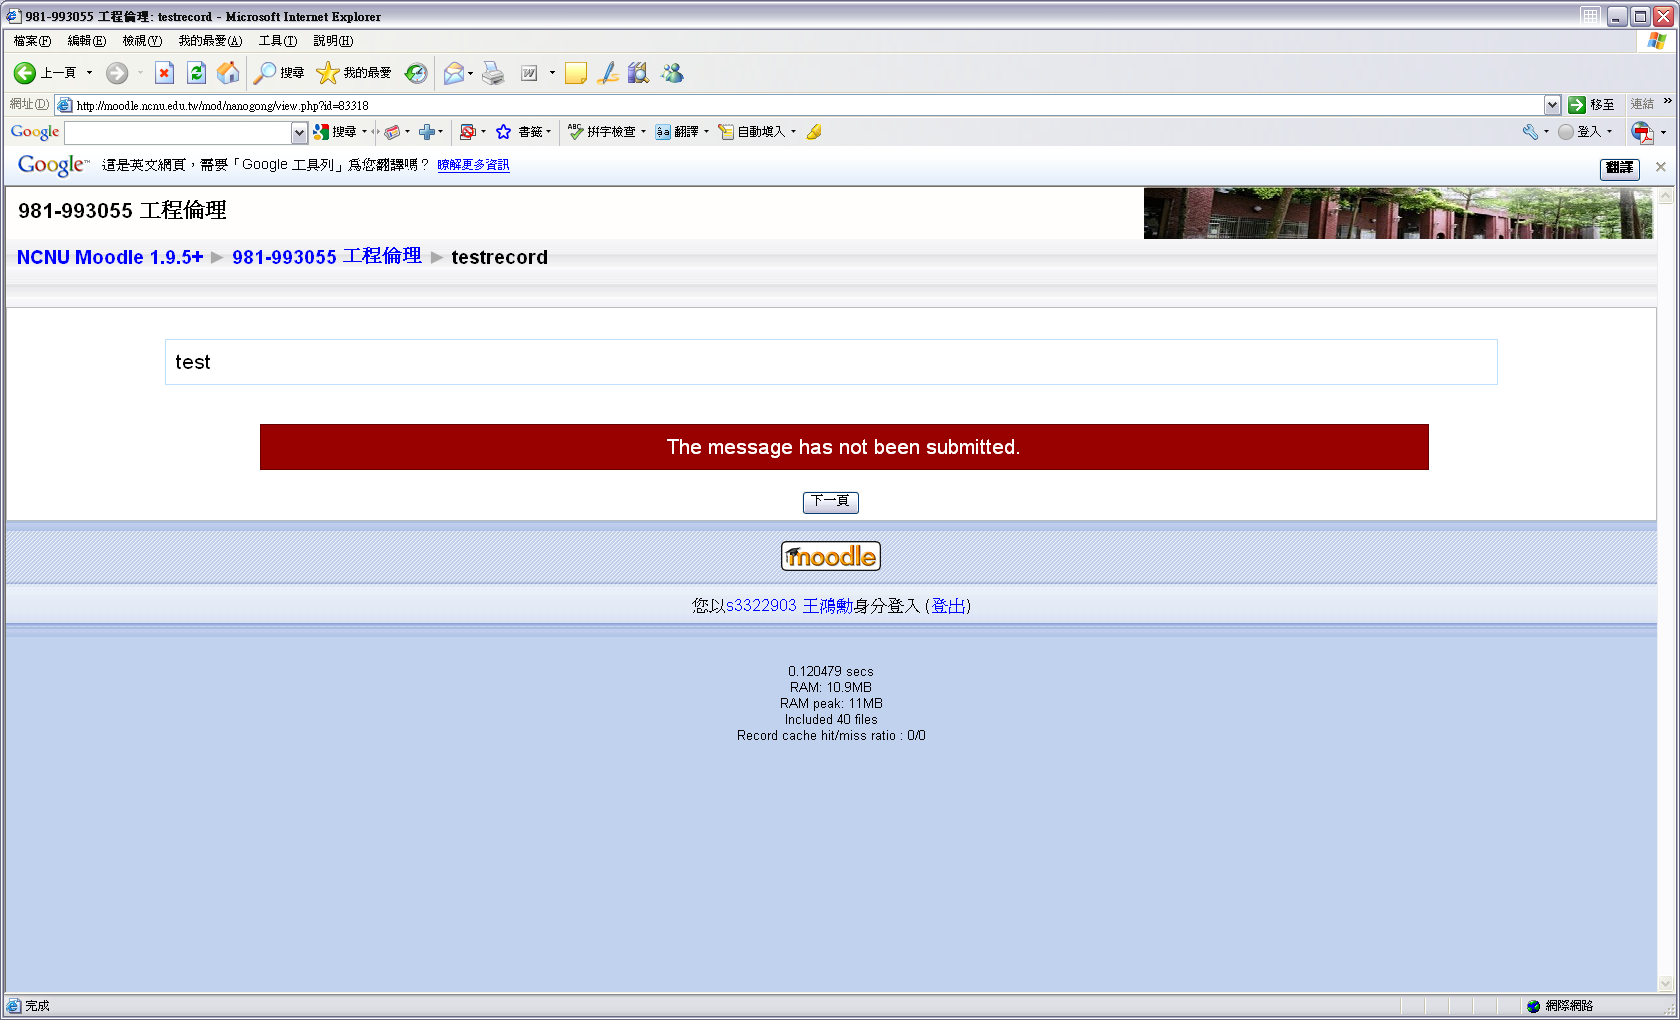Click the 登出 logout link
This screenshot has height=1020, width=1680.
(x=948, y=606)
